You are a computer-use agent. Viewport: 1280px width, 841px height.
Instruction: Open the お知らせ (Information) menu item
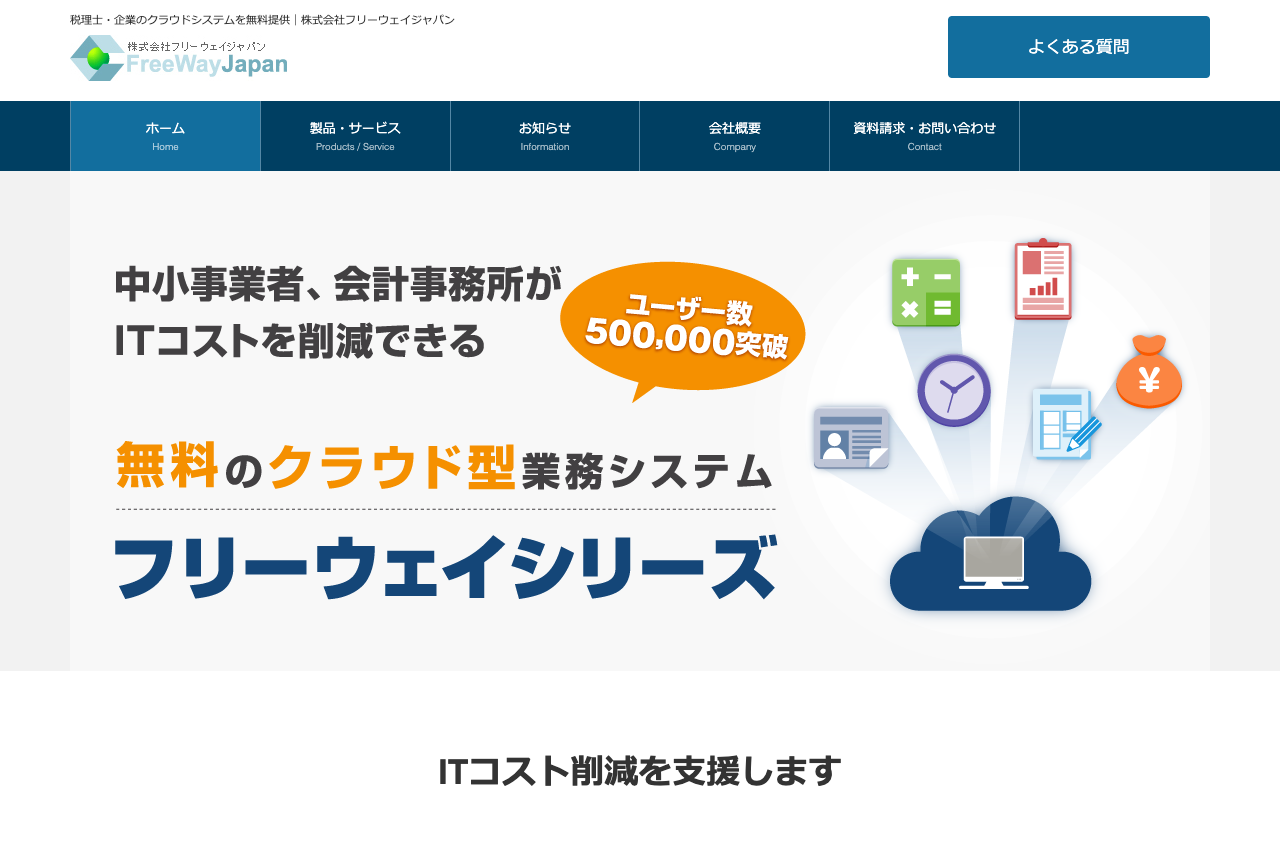[x=545, y=135]
